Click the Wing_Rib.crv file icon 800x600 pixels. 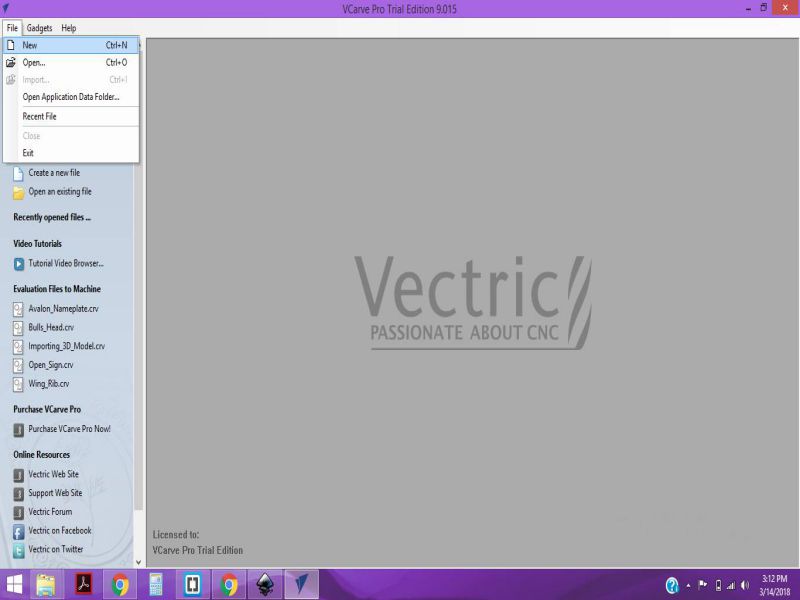(18, 384)
